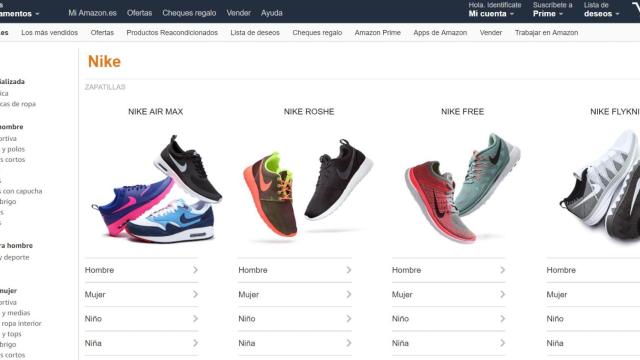Open Mi Amazon.es link
The width and height of the screenshot is (640, 360).
92,13
